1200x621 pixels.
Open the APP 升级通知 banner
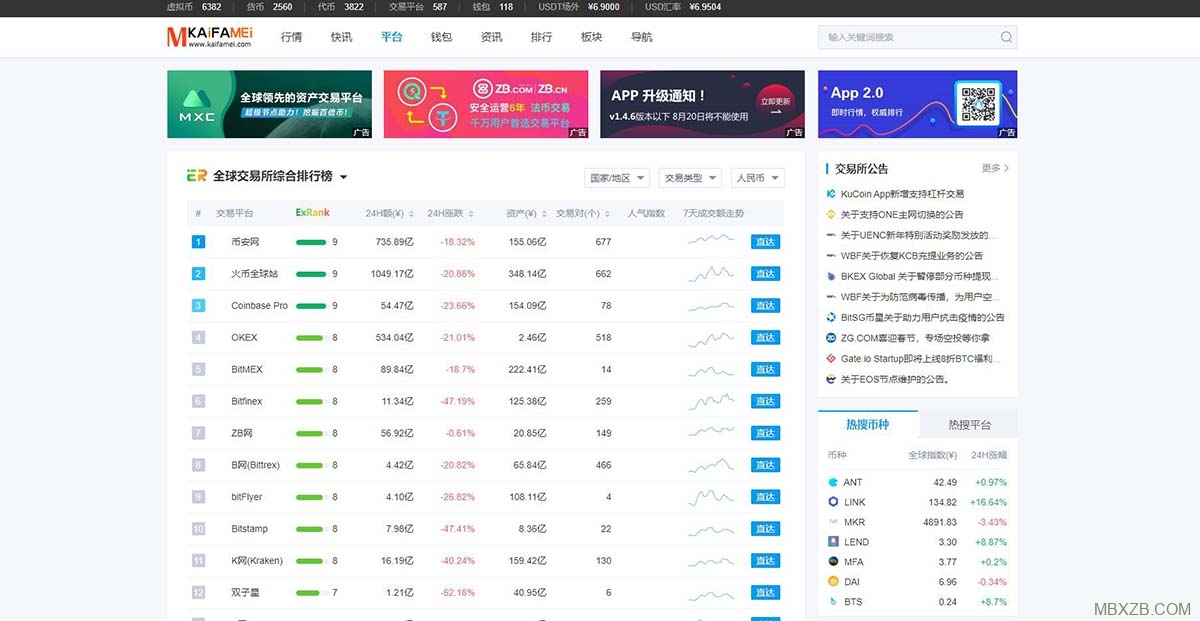(x=702, y=104)
